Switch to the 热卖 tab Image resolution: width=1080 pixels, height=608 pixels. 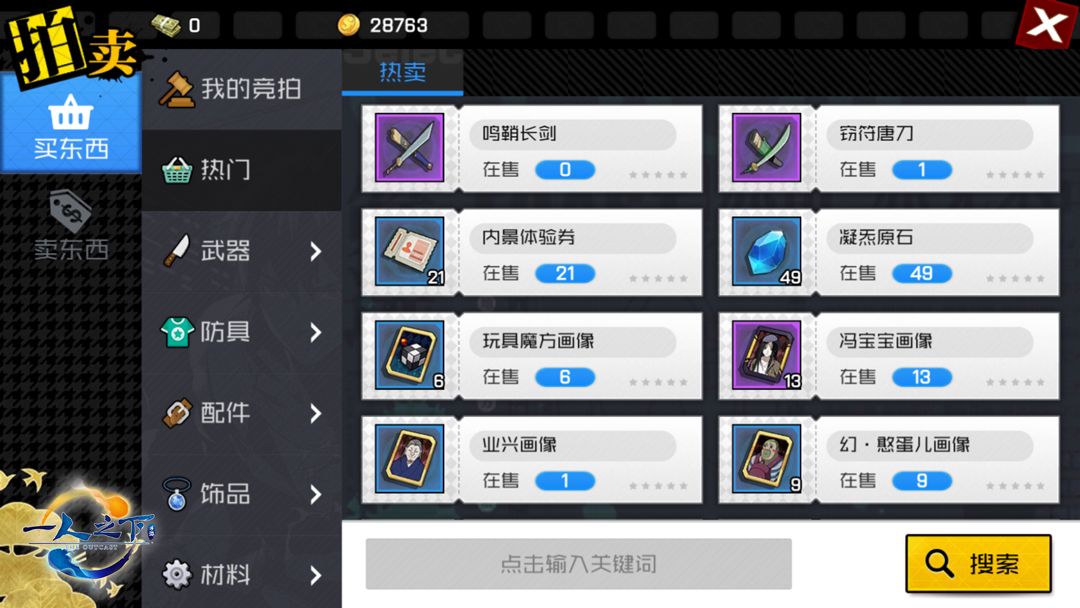403,72
